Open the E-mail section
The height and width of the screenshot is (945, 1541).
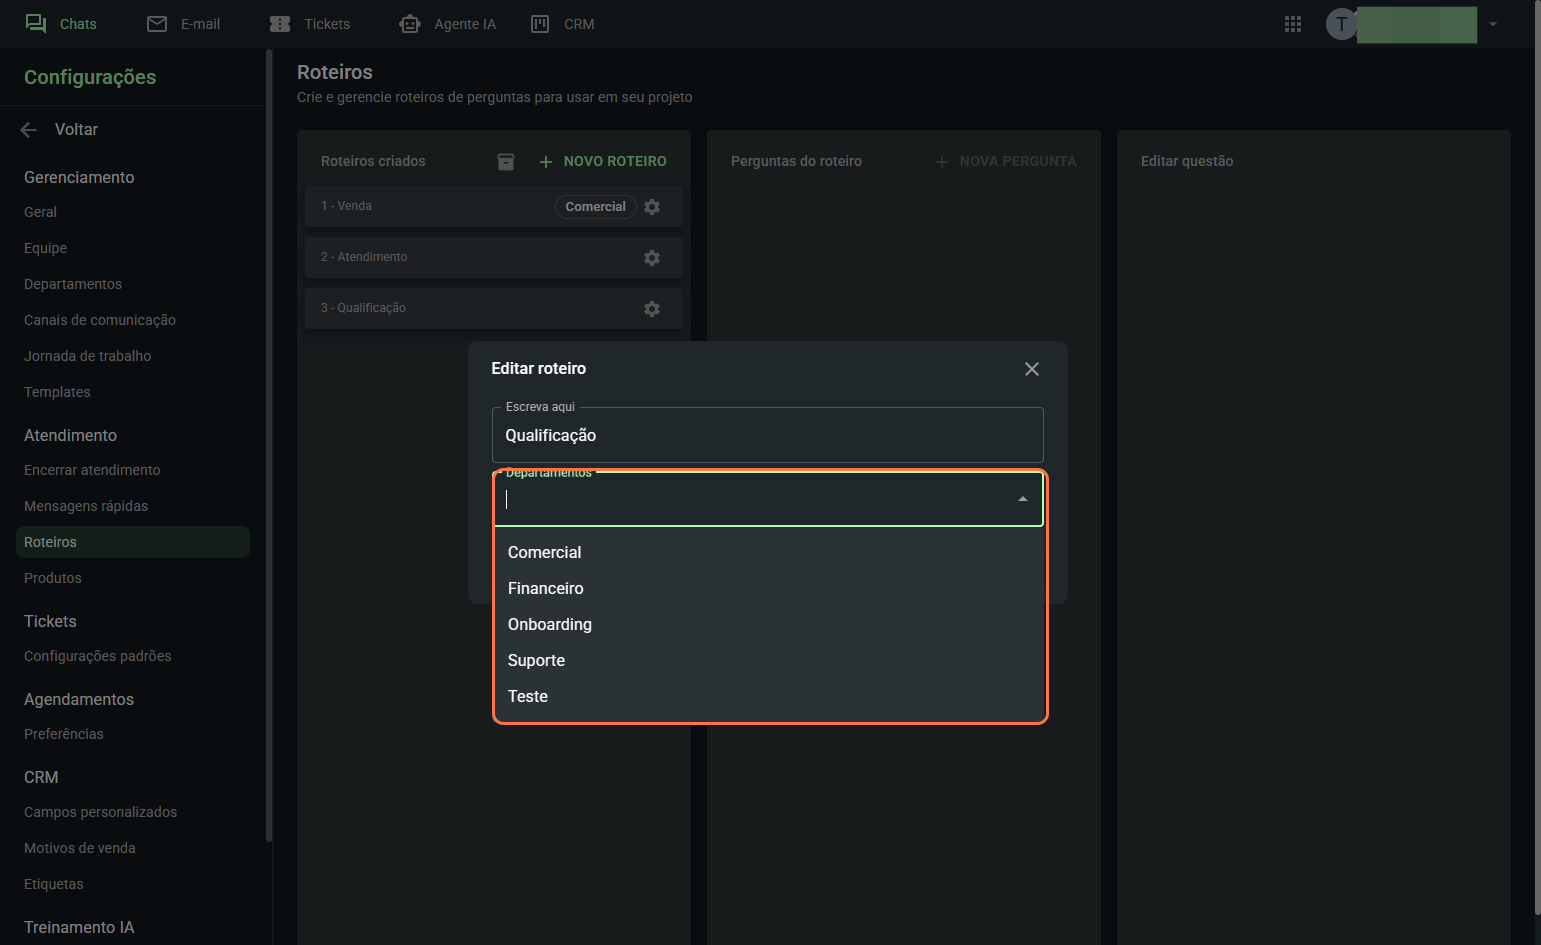click(183, 24)
